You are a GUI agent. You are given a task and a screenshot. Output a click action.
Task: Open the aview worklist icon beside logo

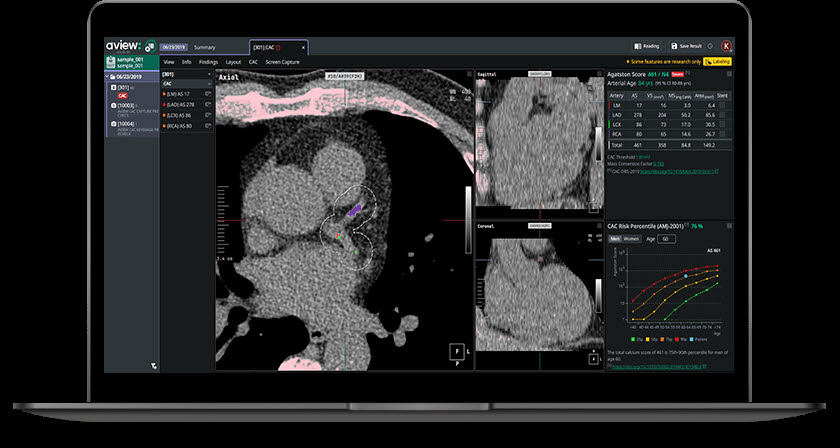click(151, 47)
